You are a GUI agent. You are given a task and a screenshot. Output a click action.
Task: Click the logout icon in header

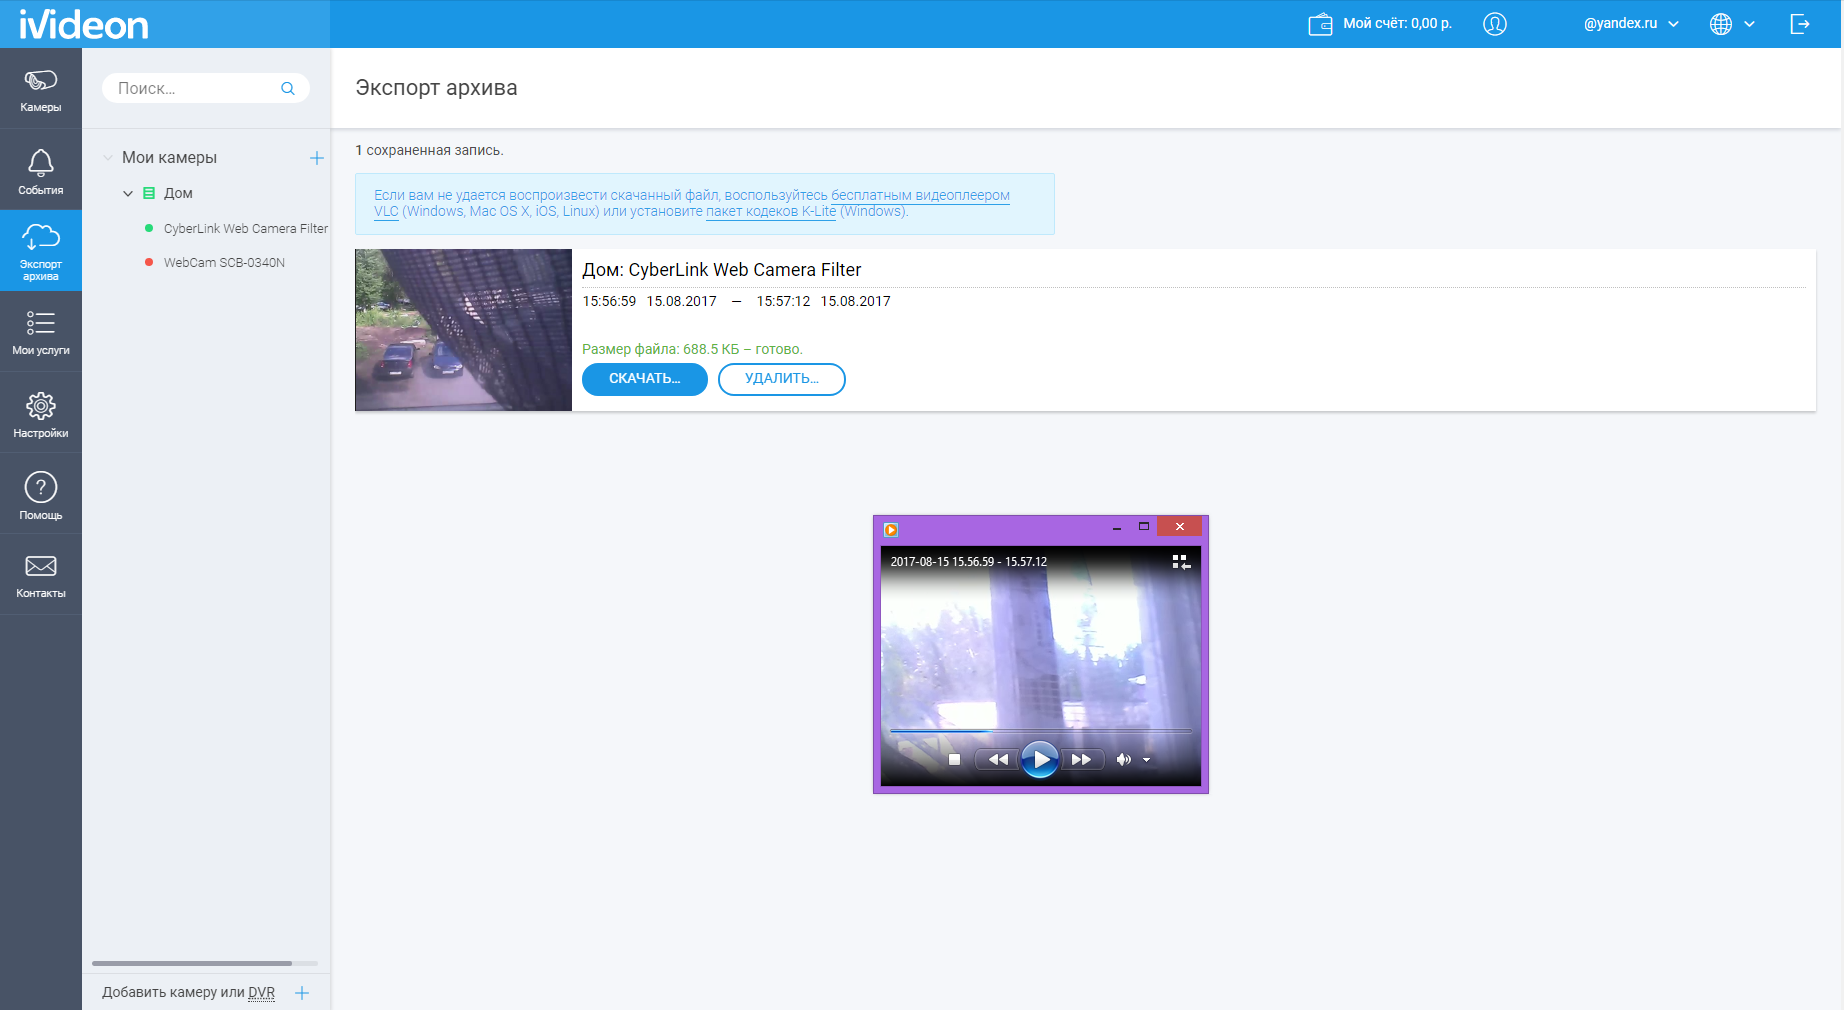point(1799,24)
